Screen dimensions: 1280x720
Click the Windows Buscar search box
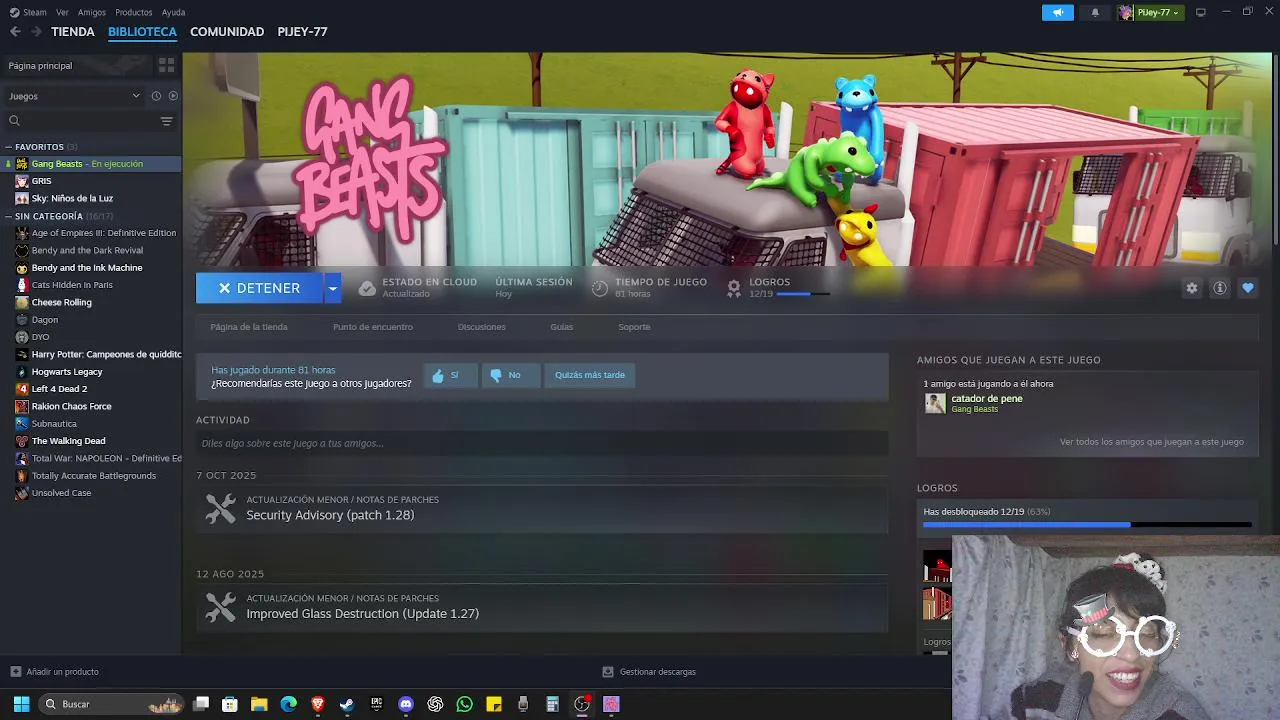pyautogui.click(x=110, y=704)
